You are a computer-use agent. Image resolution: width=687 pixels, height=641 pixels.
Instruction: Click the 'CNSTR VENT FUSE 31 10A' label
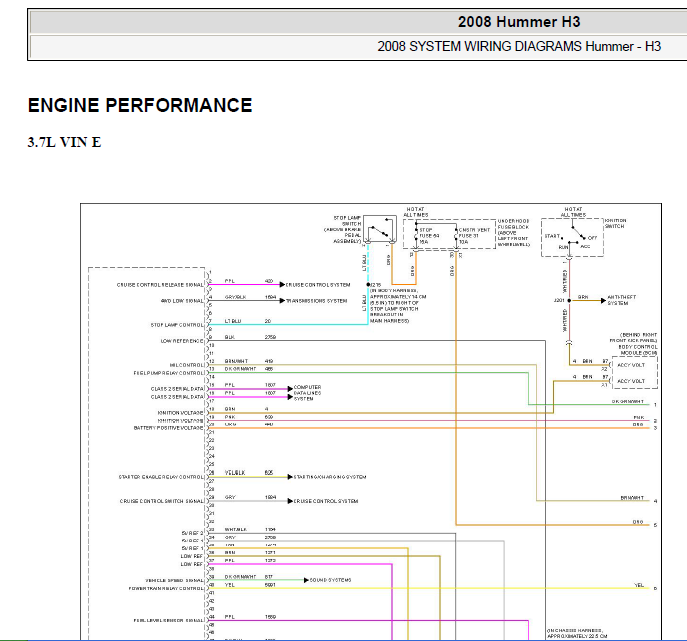click(x=474, y=236)
